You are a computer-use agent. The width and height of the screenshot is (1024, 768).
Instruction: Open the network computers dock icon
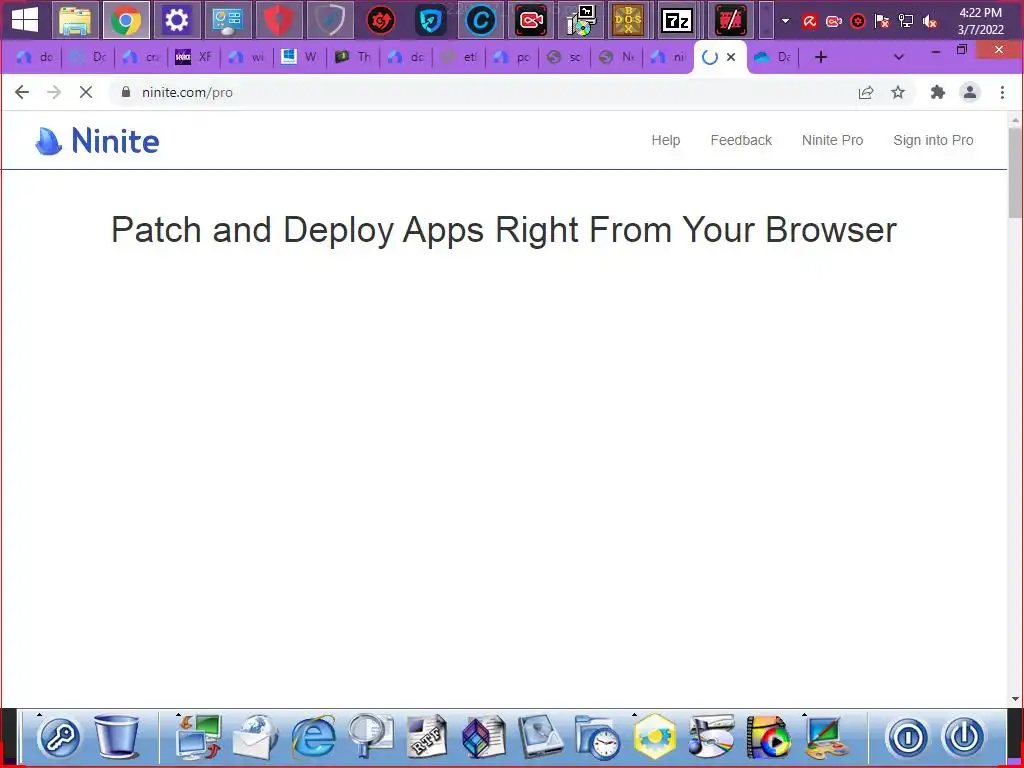(199, 736)
